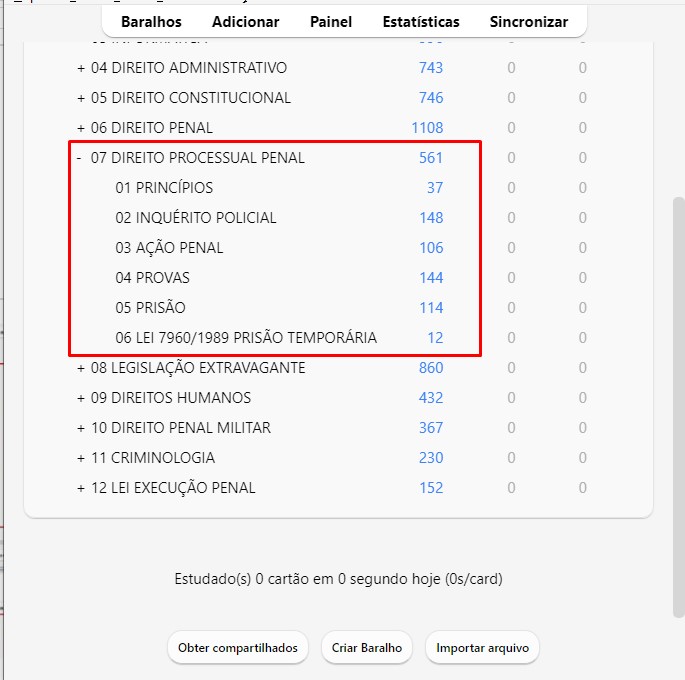The width and height of the screenshot is (685, 680).
Task: Click Sincronizar in the top bar
Action: click(x=529, y=21)
